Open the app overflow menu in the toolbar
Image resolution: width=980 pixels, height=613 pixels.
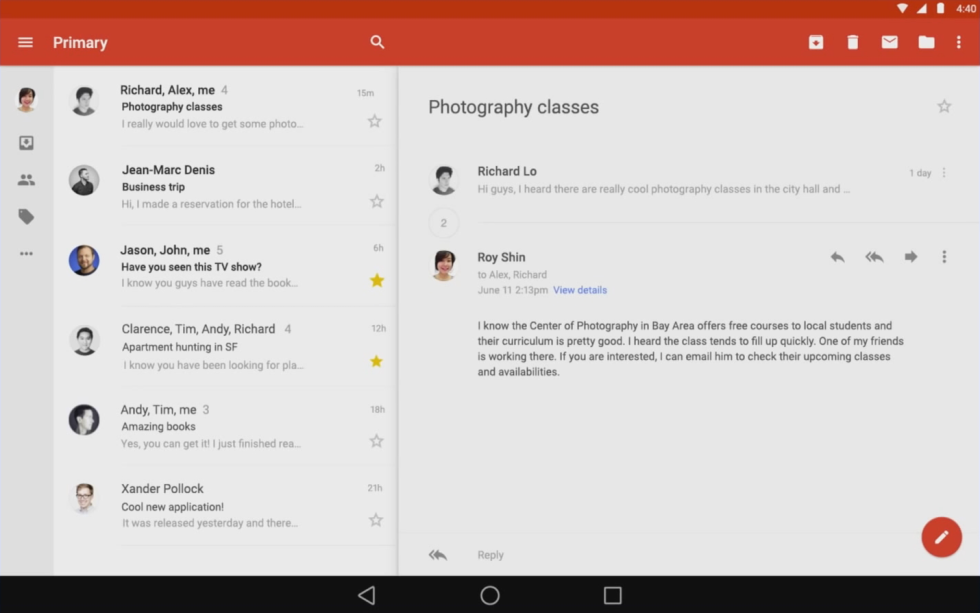[x=961, y=42]
